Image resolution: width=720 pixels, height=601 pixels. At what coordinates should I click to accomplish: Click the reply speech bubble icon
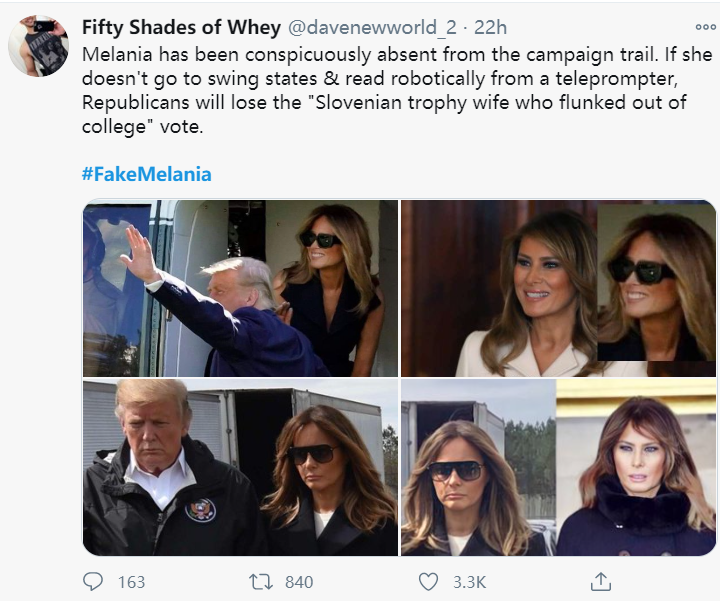[94, 581]
